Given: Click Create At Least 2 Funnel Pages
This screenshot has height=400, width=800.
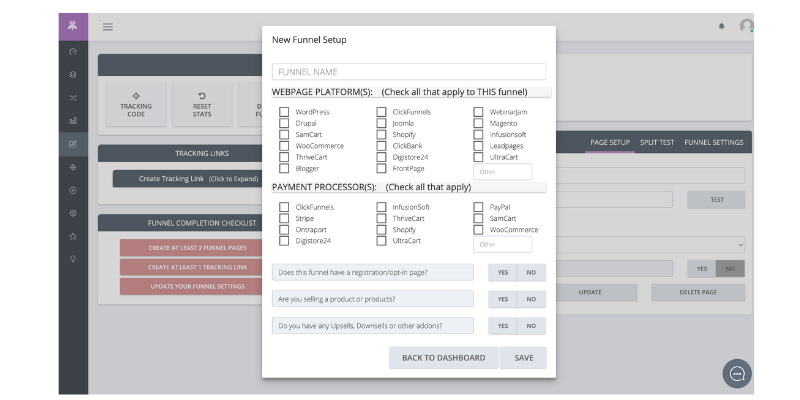Looking at the screenshot, I should (191, 247).
